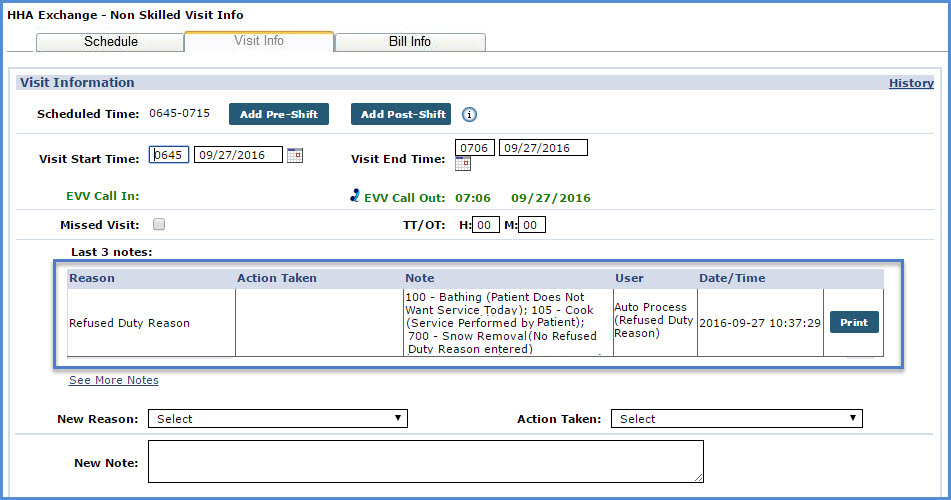Open the New Reason dropdown
This screenshot has height=500, width=951.
coord(278,419)
